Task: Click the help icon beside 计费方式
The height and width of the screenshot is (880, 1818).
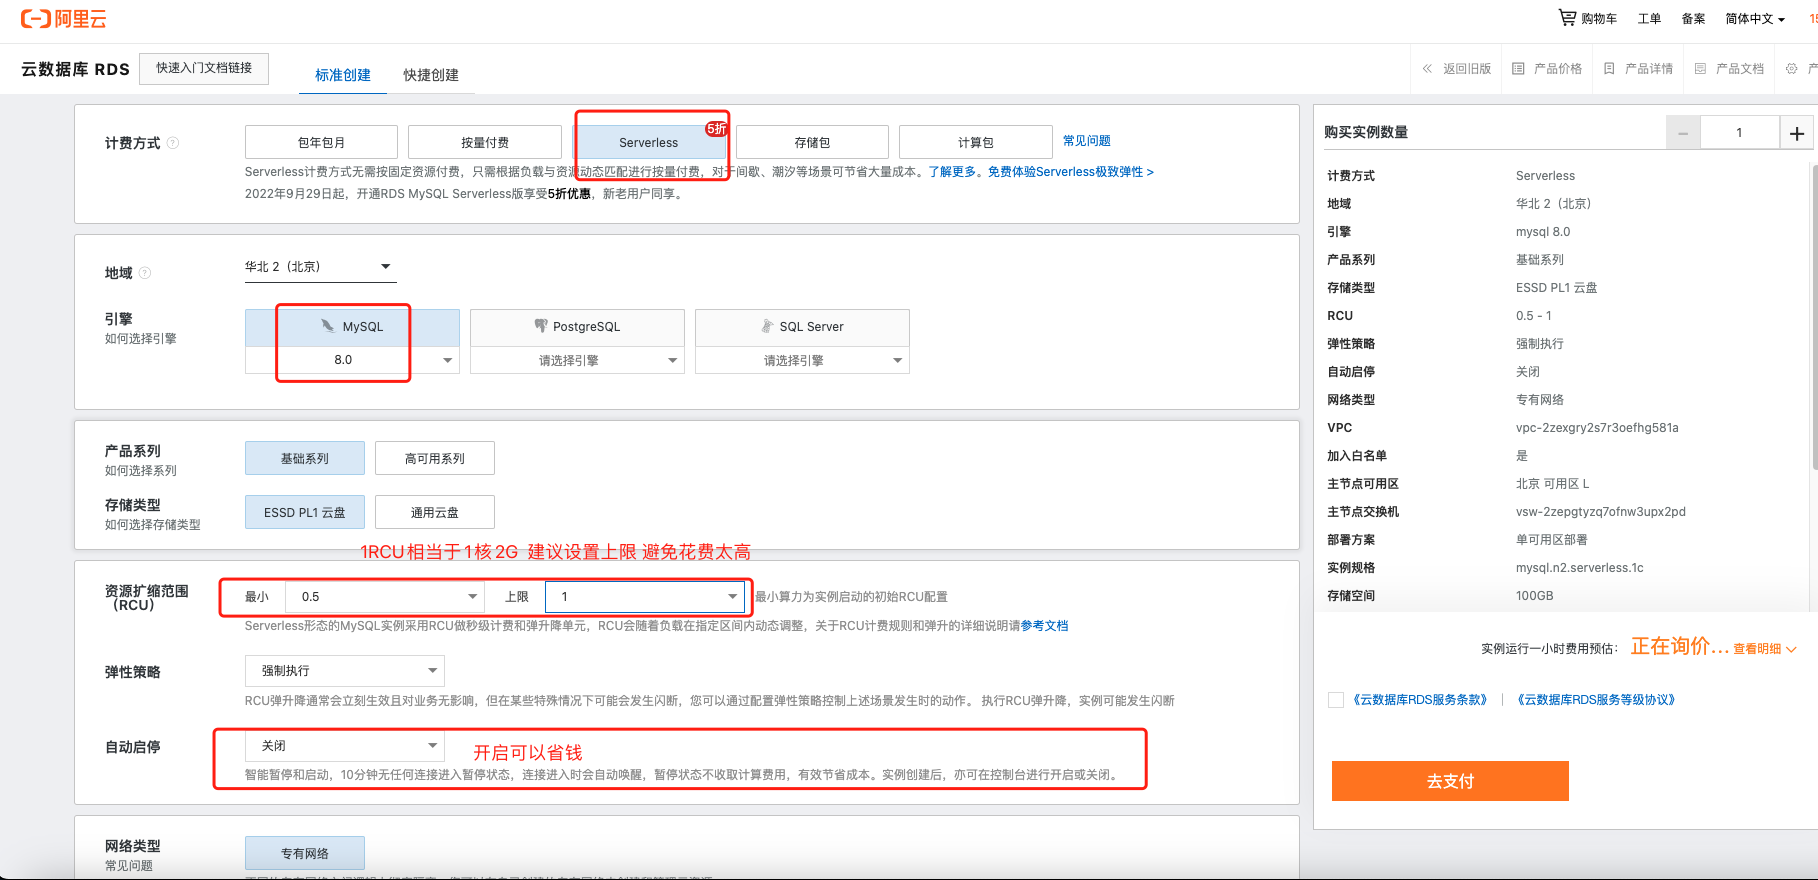Action: click(x=173, y=143)
